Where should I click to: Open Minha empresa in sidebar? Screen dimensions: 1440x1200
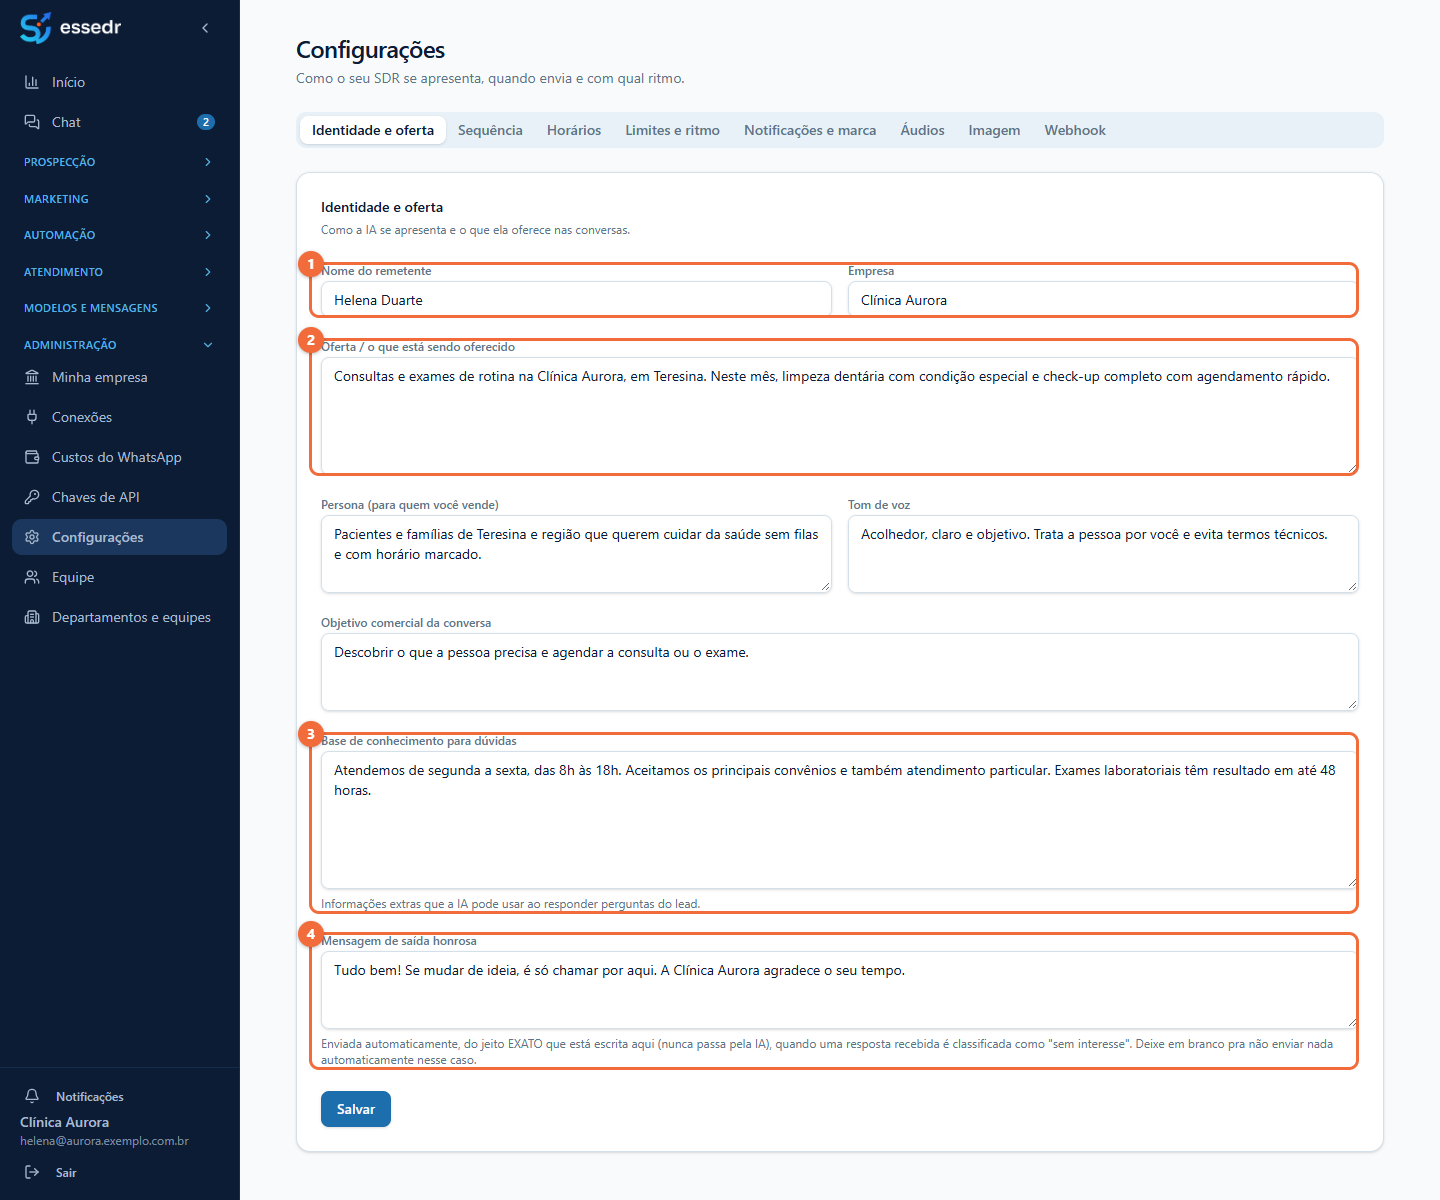point(119,377)
